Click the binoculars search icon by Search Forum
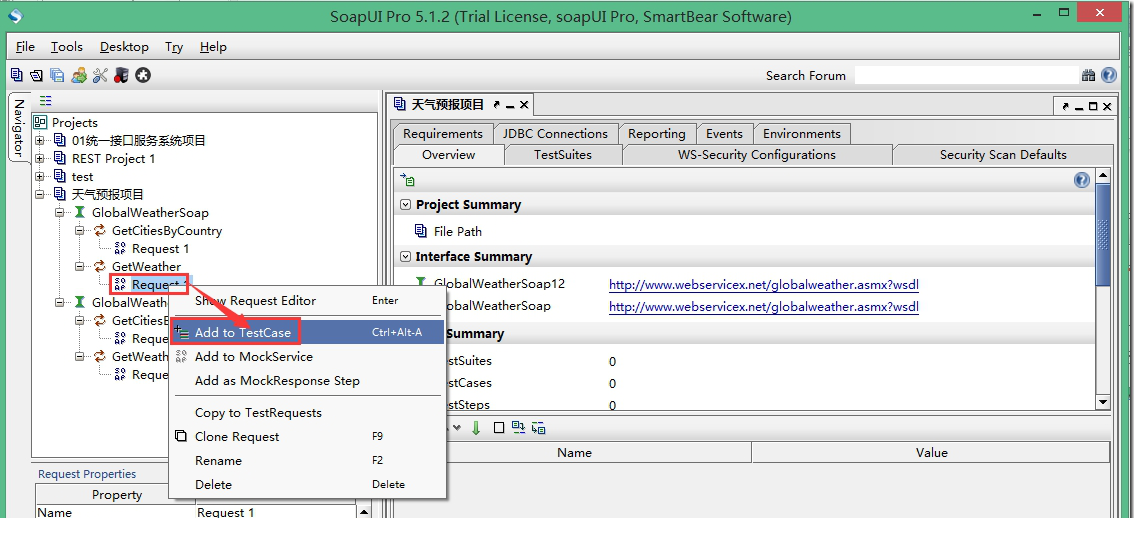This screenshot has height=538, width=1134. 1088,75
